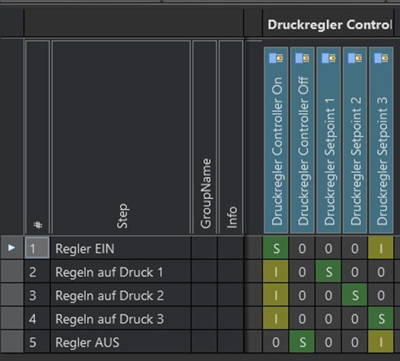Click the row arrow indicator beside step 1
The image size is (400, 361).
tap(12, 248)
